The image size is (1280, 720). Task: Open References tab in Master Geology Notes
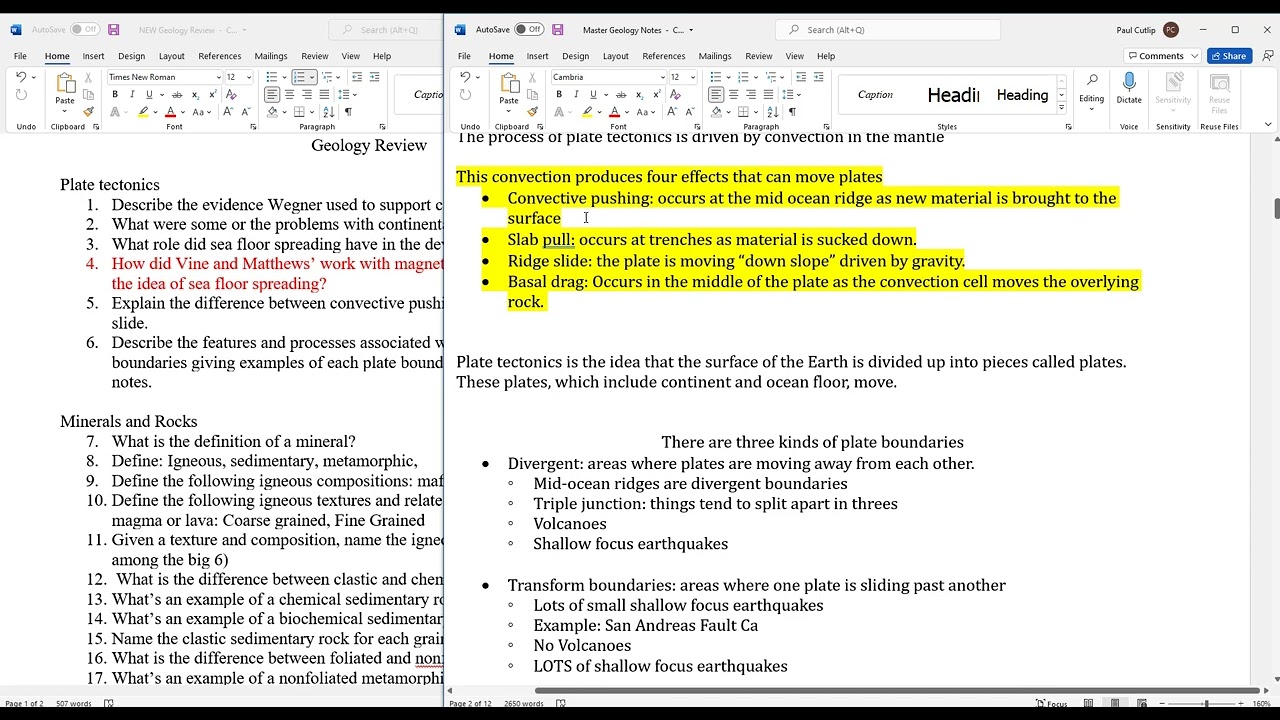(663, 56)
